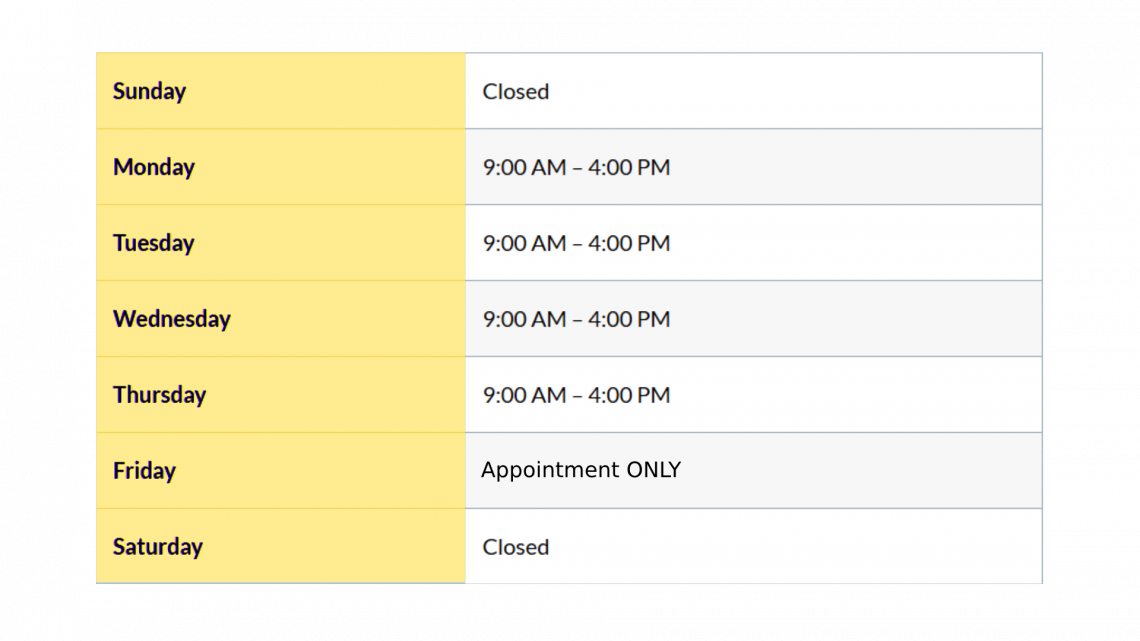Select Thursday's 4:00 PM closing time
Viewport: 1140px width, 641px height.
629,395
